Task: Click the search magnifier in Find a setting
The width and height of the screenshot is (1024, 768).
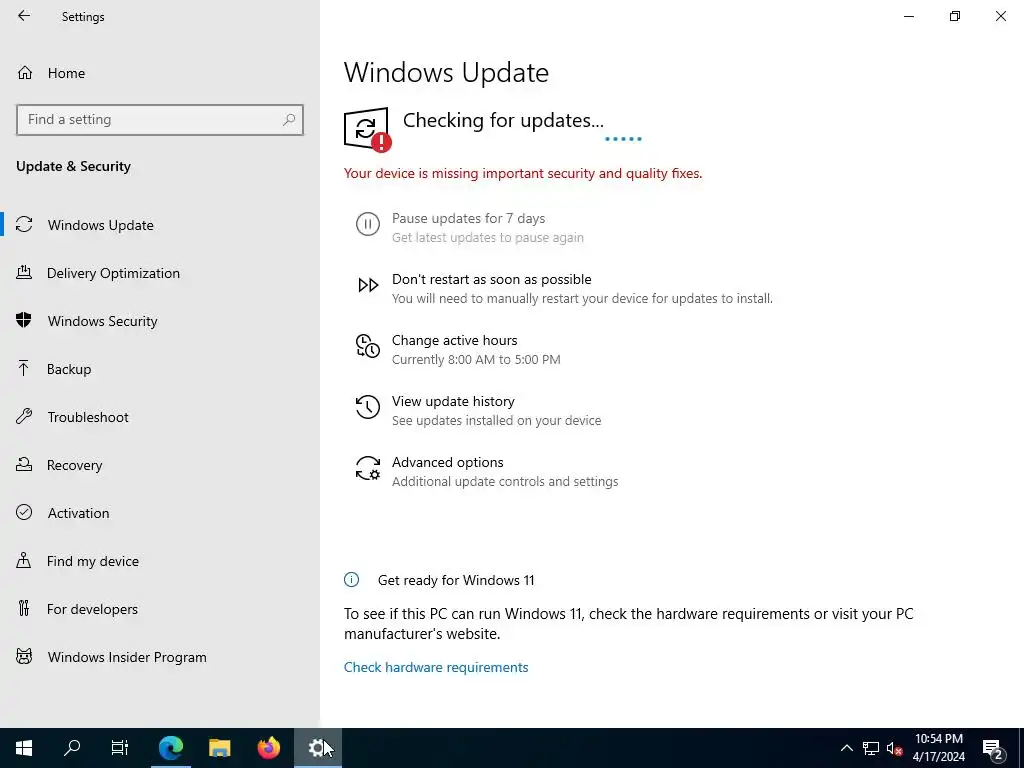Action: pyautogui.click(x=289, y=120)
